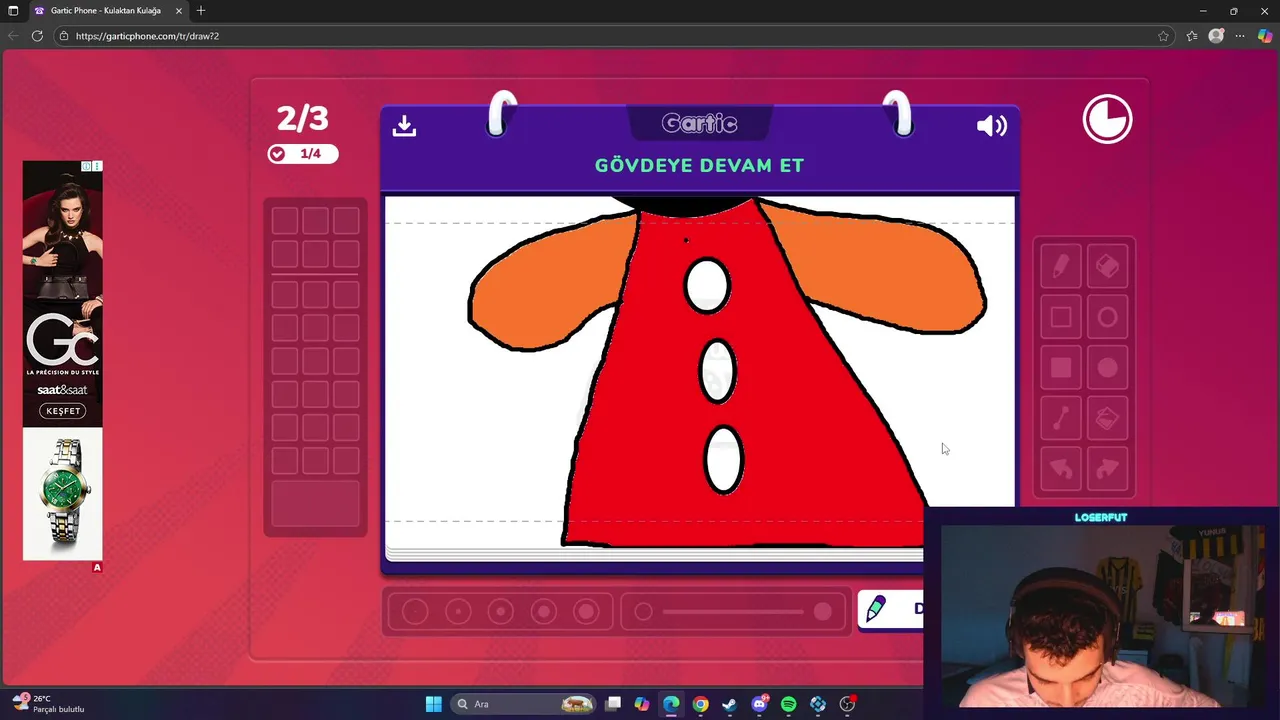Select the pencil drawing tool
Image resolution: width=1280 pixels, height=720 pixels.
coord(1061,267)
